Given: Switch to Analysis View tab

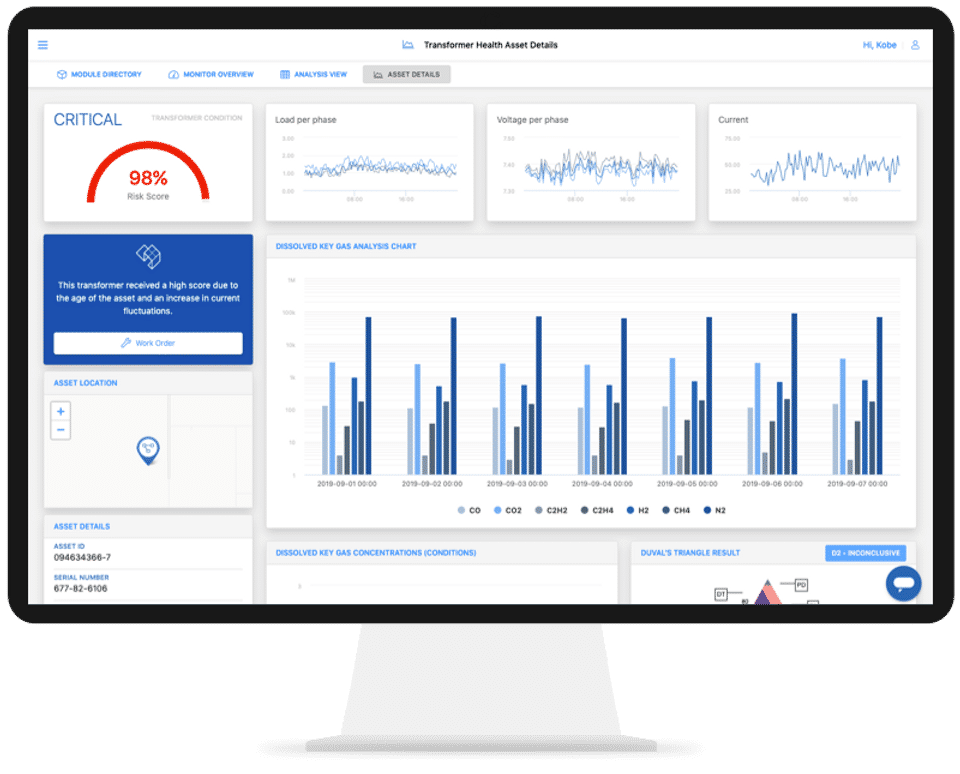Looking at the screenshot, I should tap(313, 74).
